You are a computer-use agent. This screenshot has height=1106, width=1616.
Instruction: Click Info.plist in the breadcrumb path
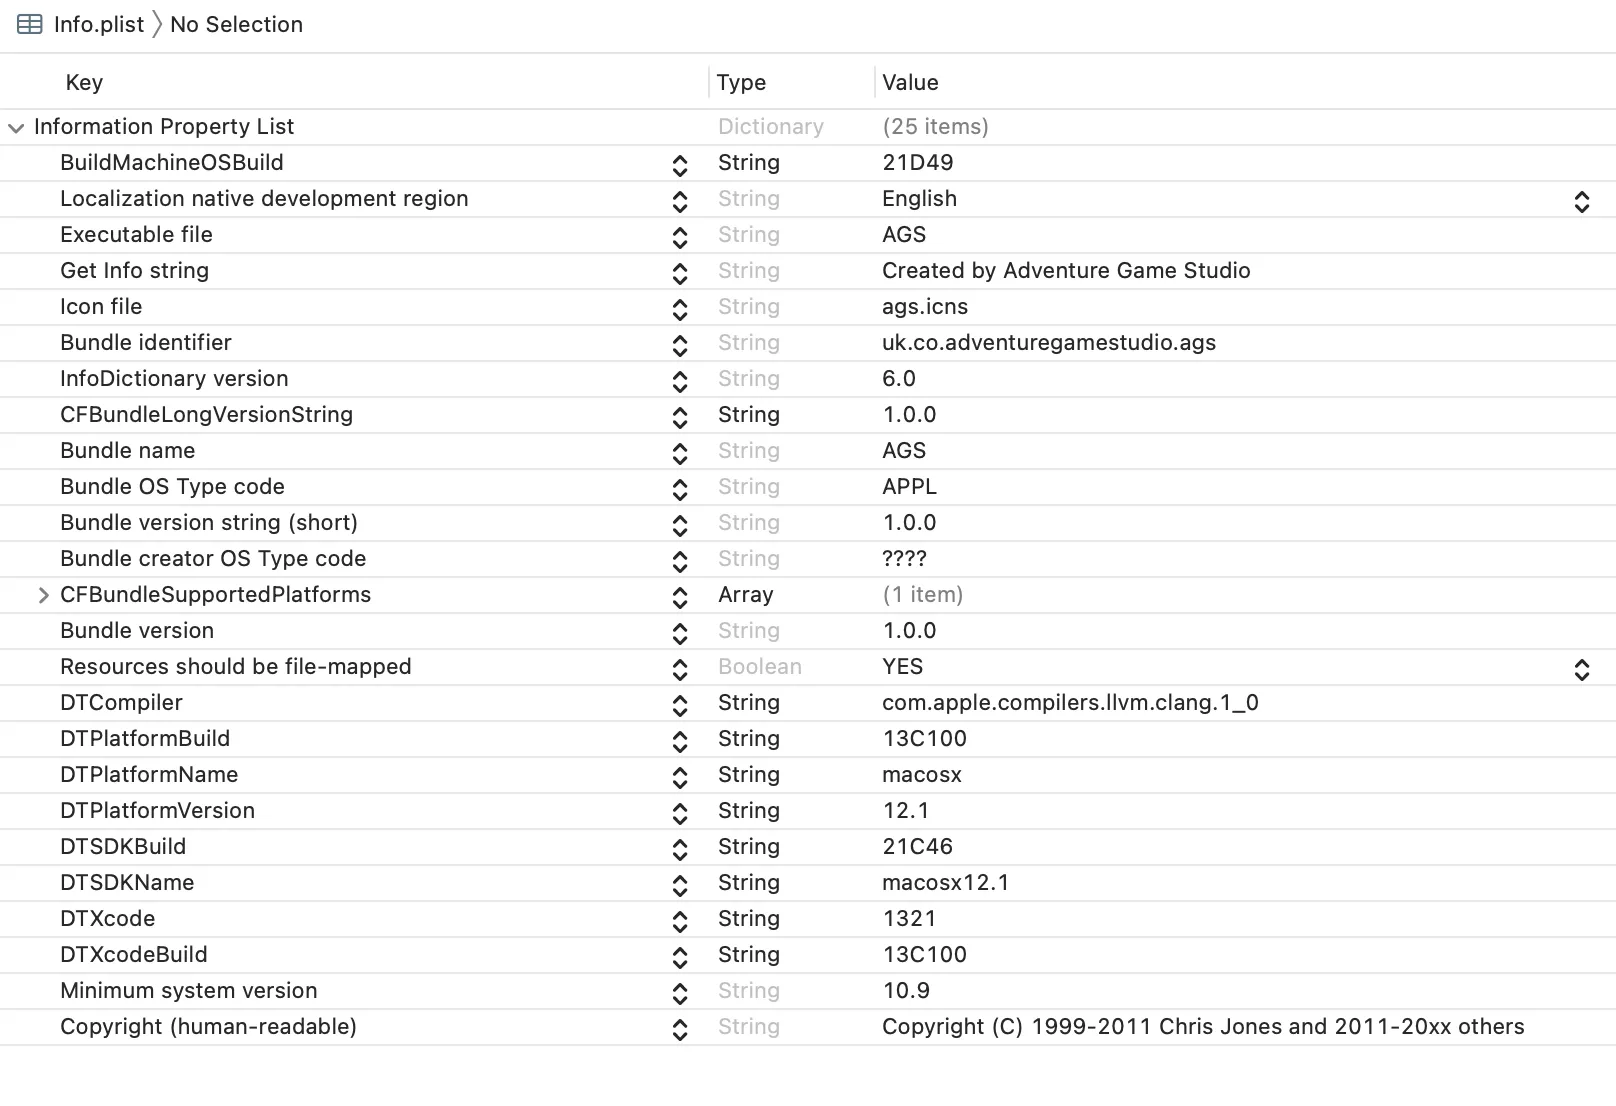99,25
